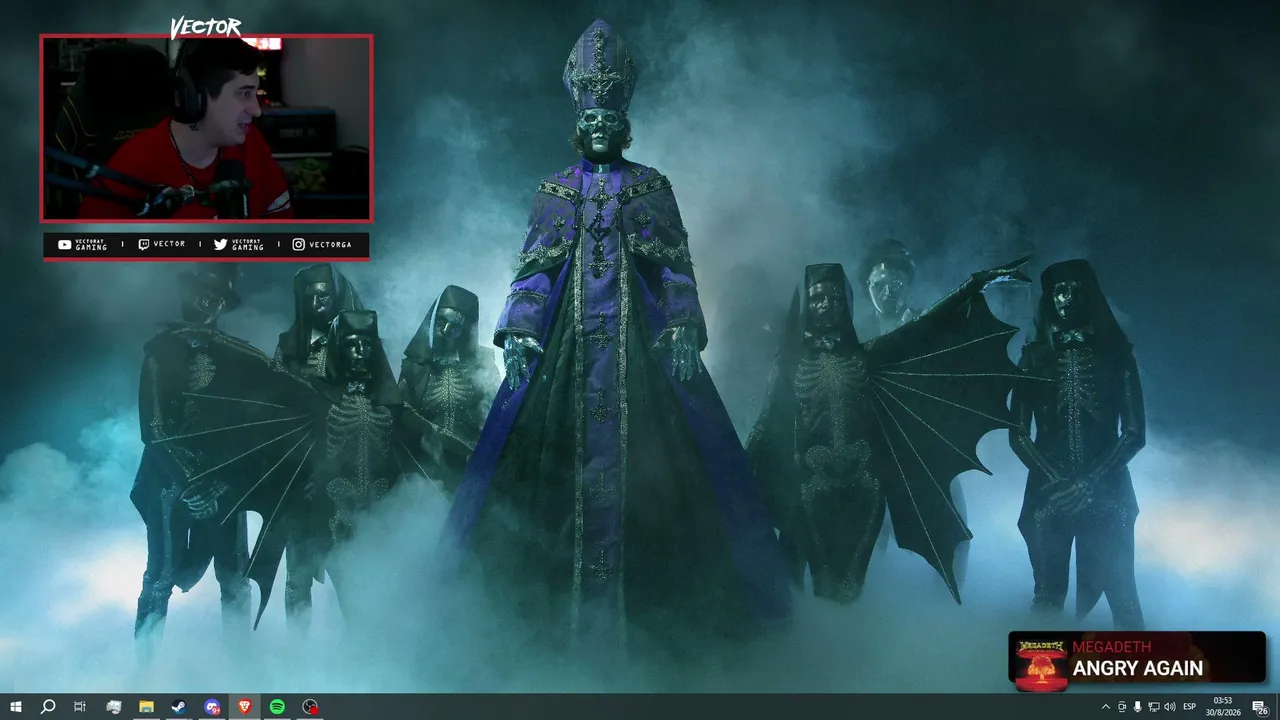The image size is (1280, 720).
Task: Open File Explorer from taskbar
Action: point(146,707)
